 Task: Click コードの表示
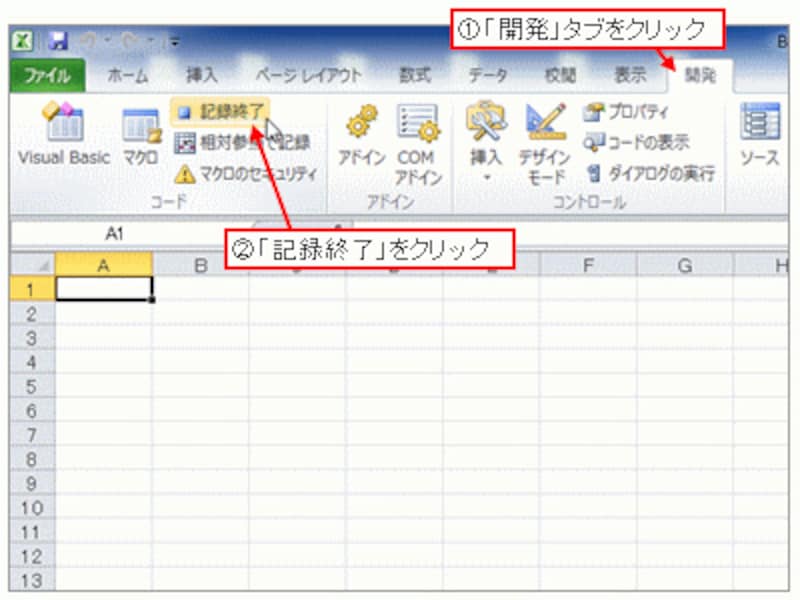point(636,142)
